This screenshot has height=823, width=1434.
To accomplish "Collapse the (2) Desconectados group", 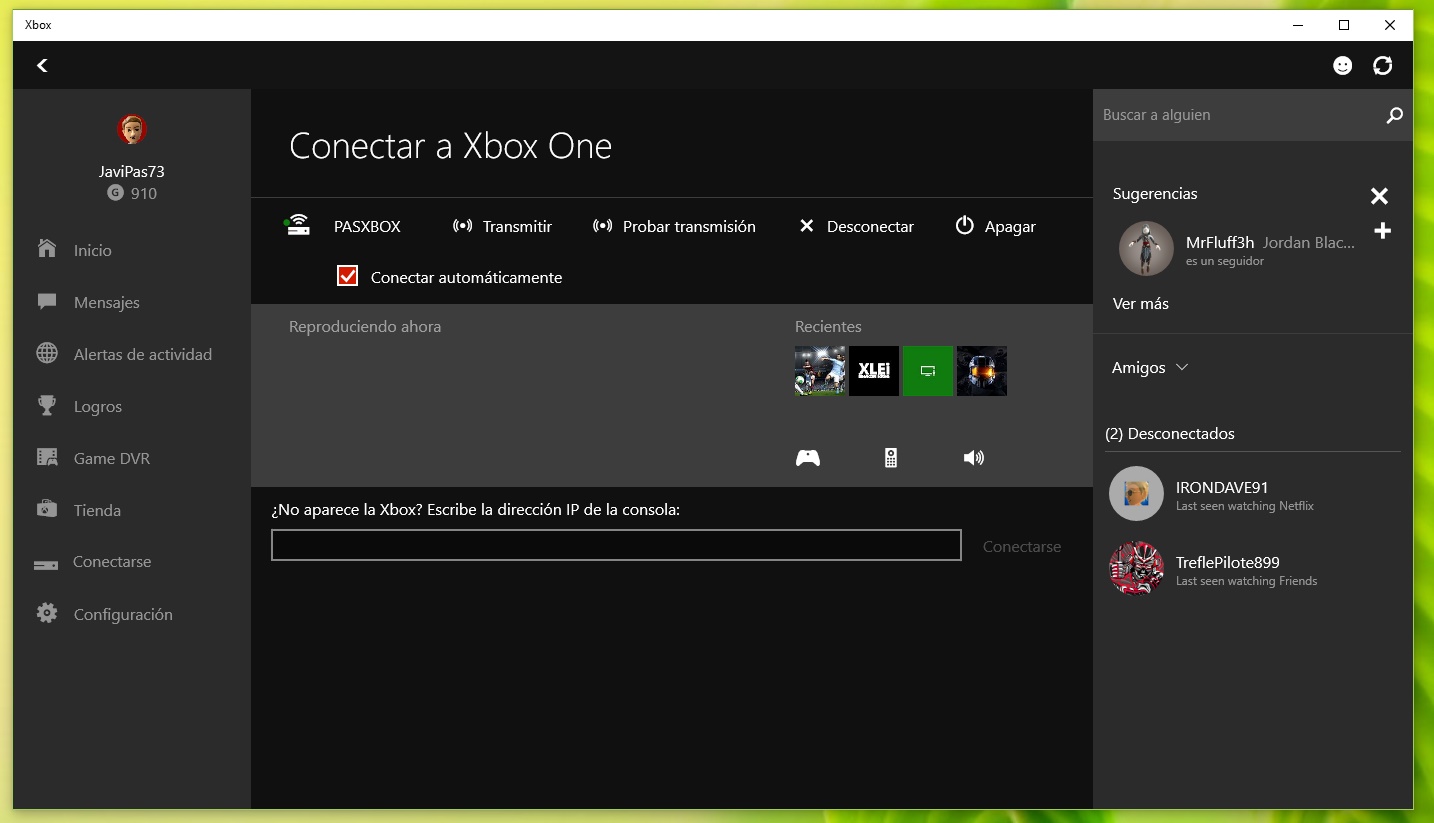I will pos(1170,434).
